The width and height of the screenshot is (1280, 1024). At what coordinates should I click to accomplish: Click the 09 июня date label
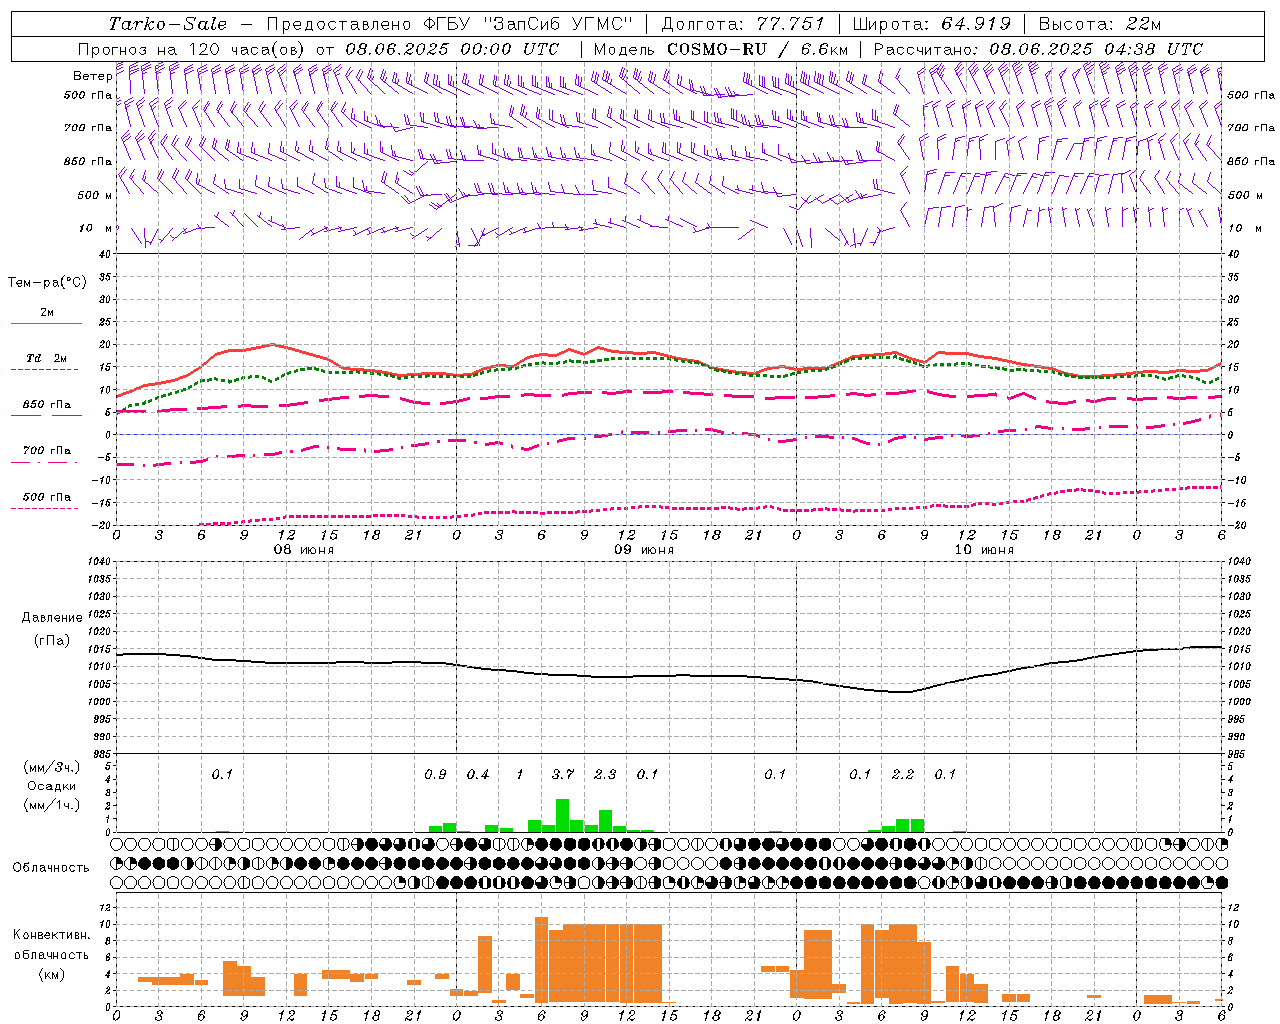pos(644,550)
